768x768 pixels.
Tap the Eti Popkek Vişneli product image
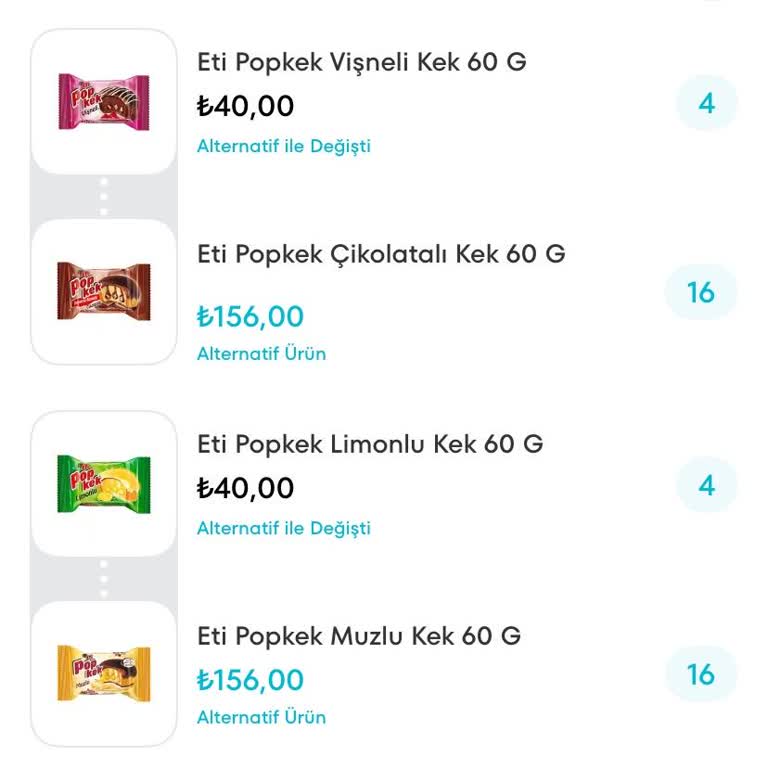pyautogui.click(x=104, y=101)
